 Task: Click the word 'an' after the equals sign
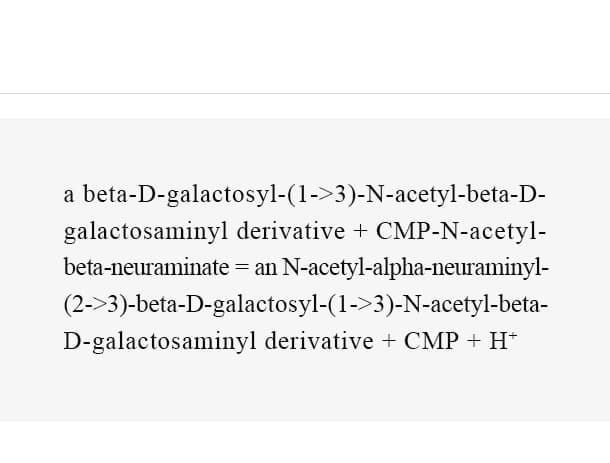(x=266, y=268)
